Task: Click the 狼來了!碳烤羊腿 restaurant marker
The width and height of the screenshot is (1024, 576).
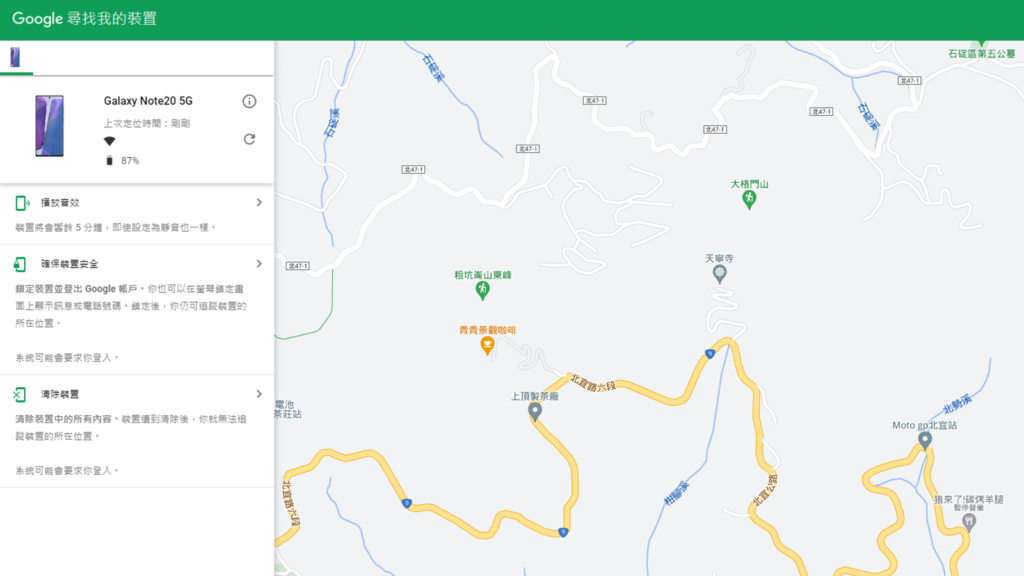Action: pyautogui.click(x=969, y=521)
